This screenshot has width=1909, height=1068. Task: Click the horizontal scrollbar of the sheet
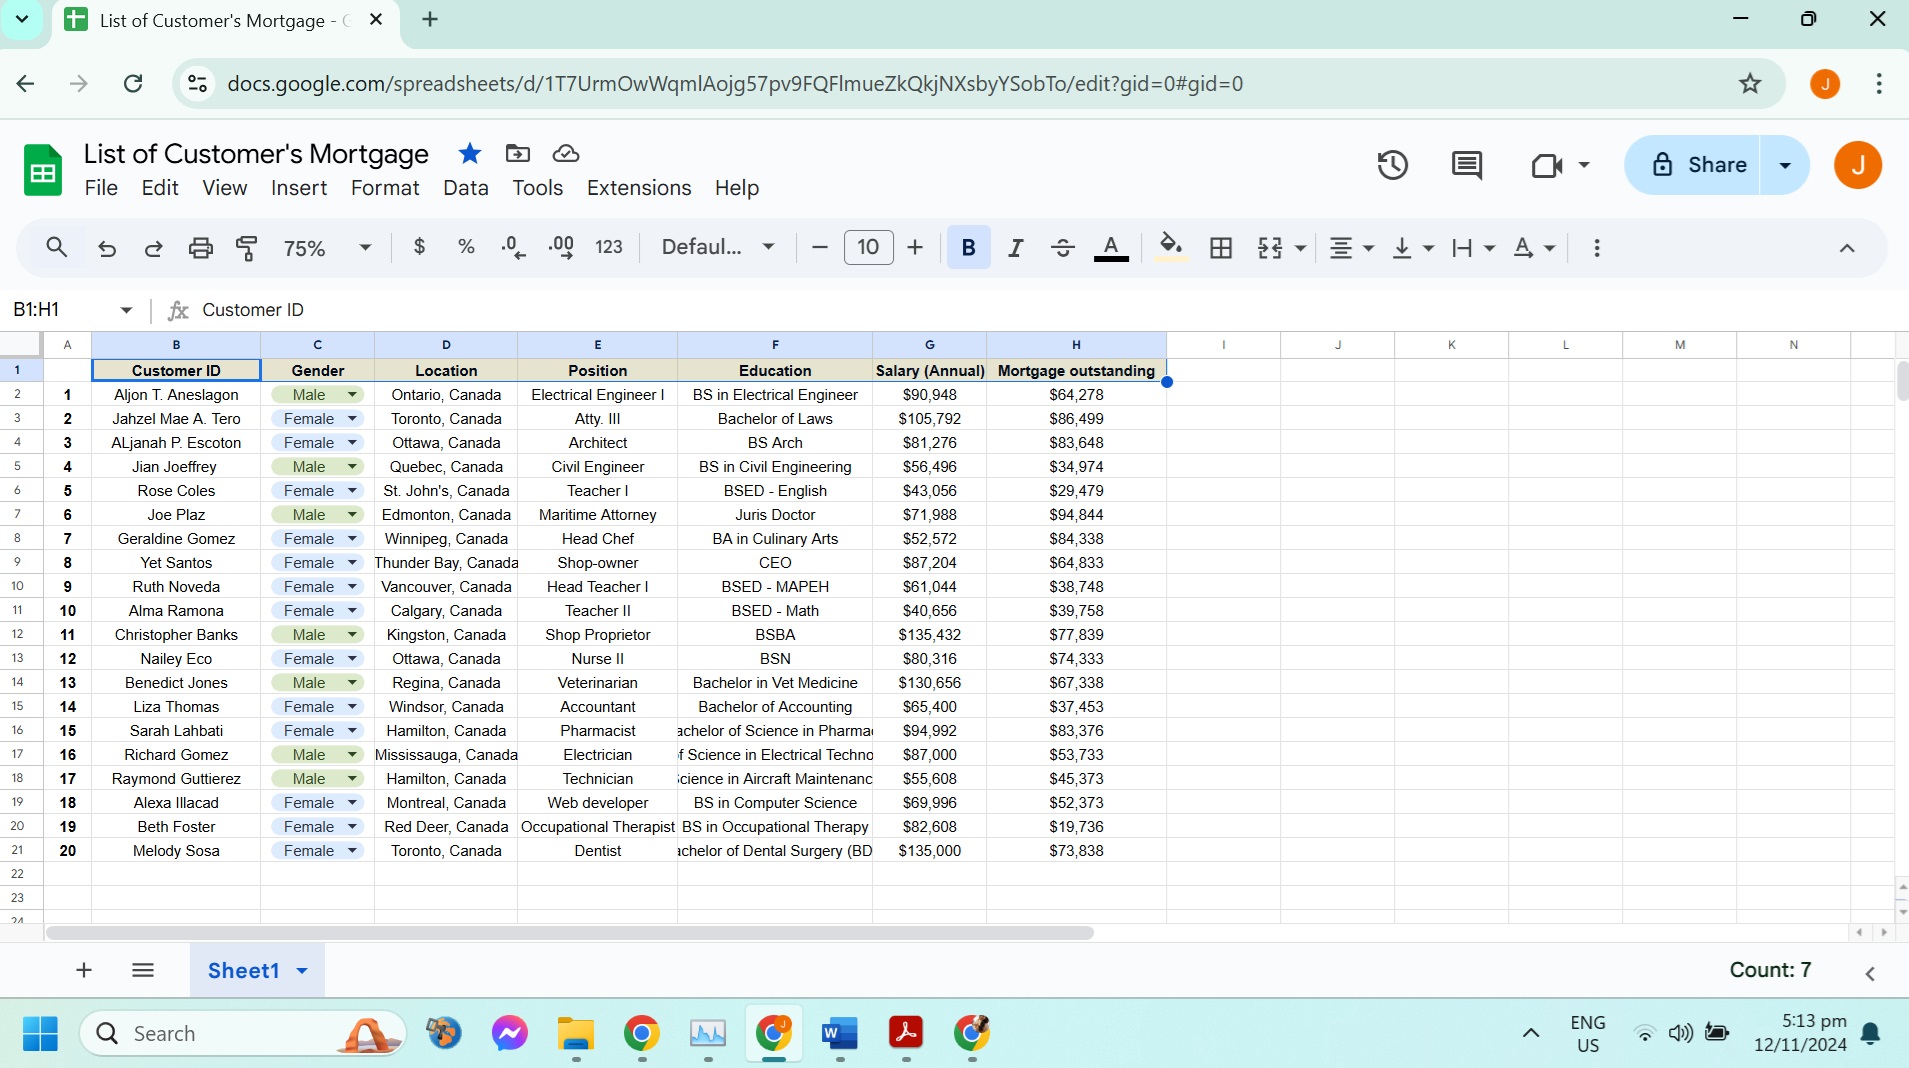570,933
